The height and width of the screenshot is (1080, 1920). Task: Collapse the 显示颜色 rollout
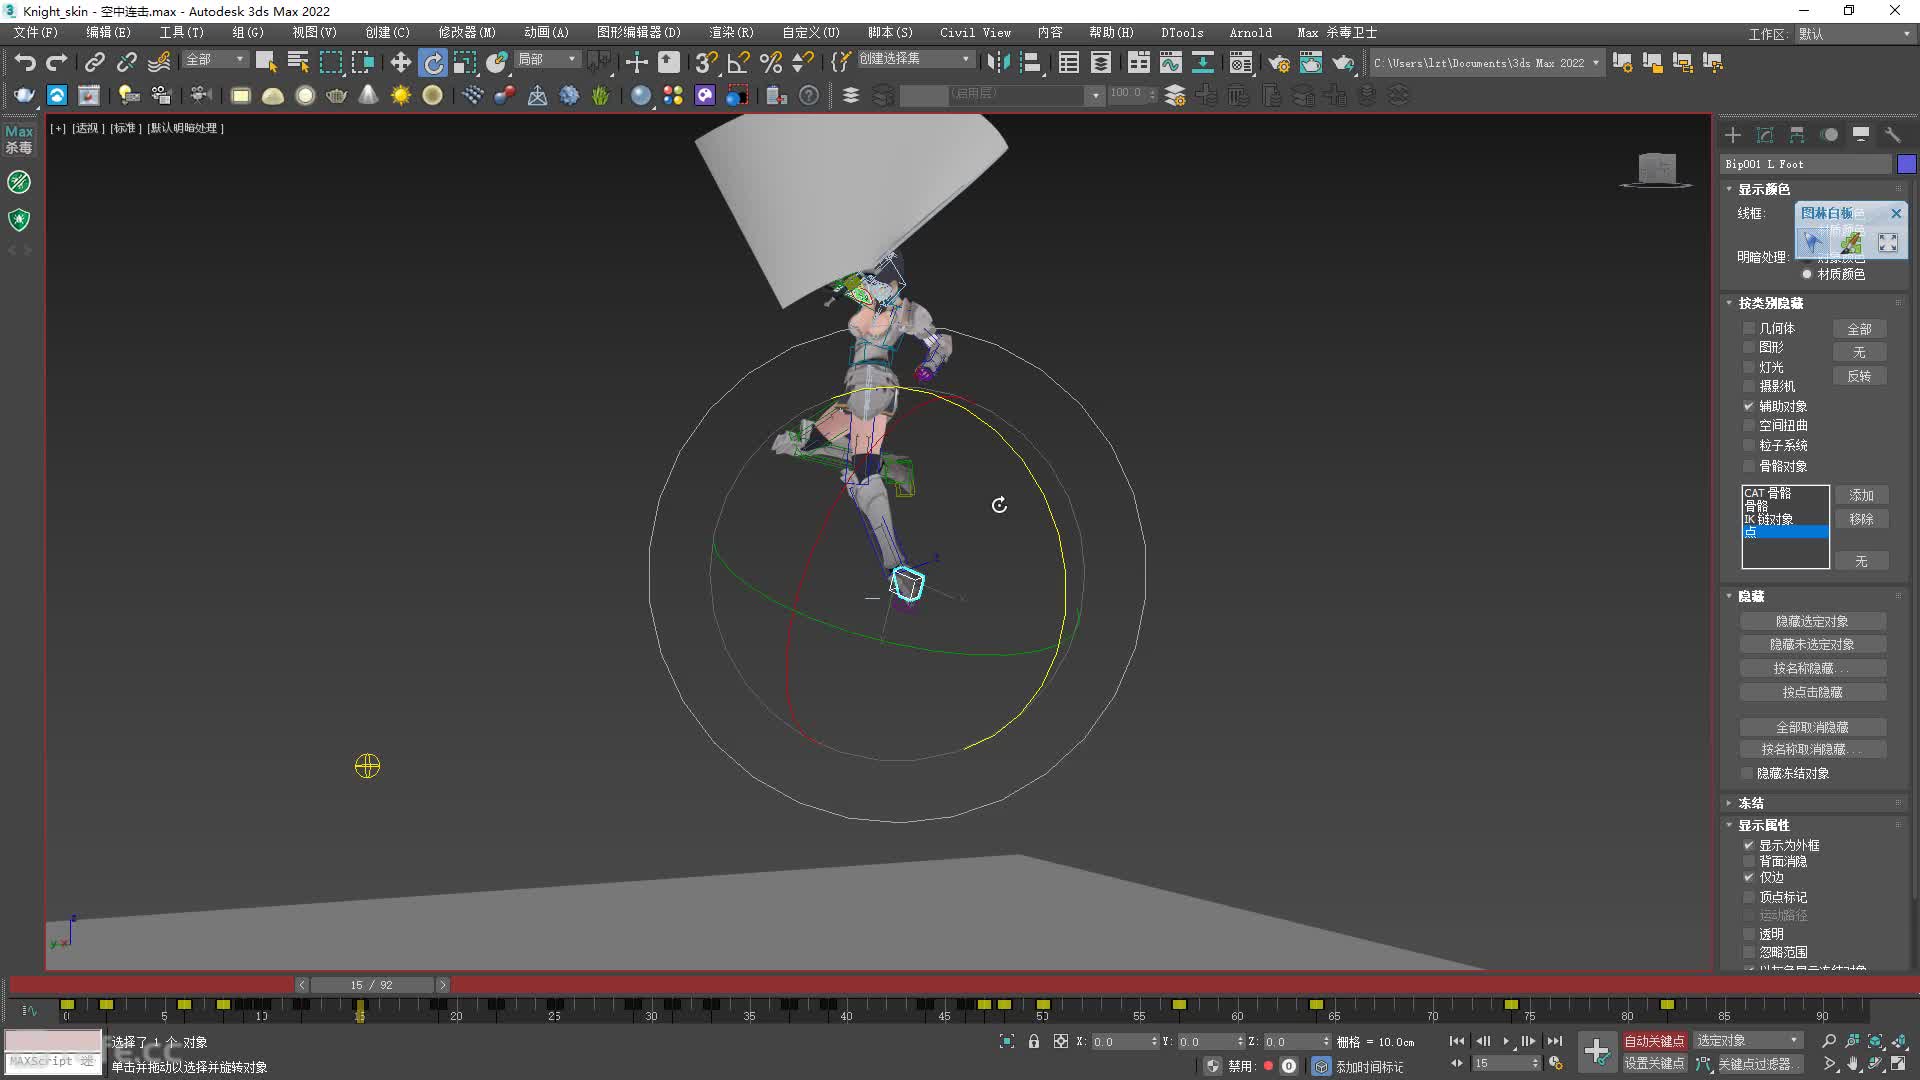[1763, 189]
